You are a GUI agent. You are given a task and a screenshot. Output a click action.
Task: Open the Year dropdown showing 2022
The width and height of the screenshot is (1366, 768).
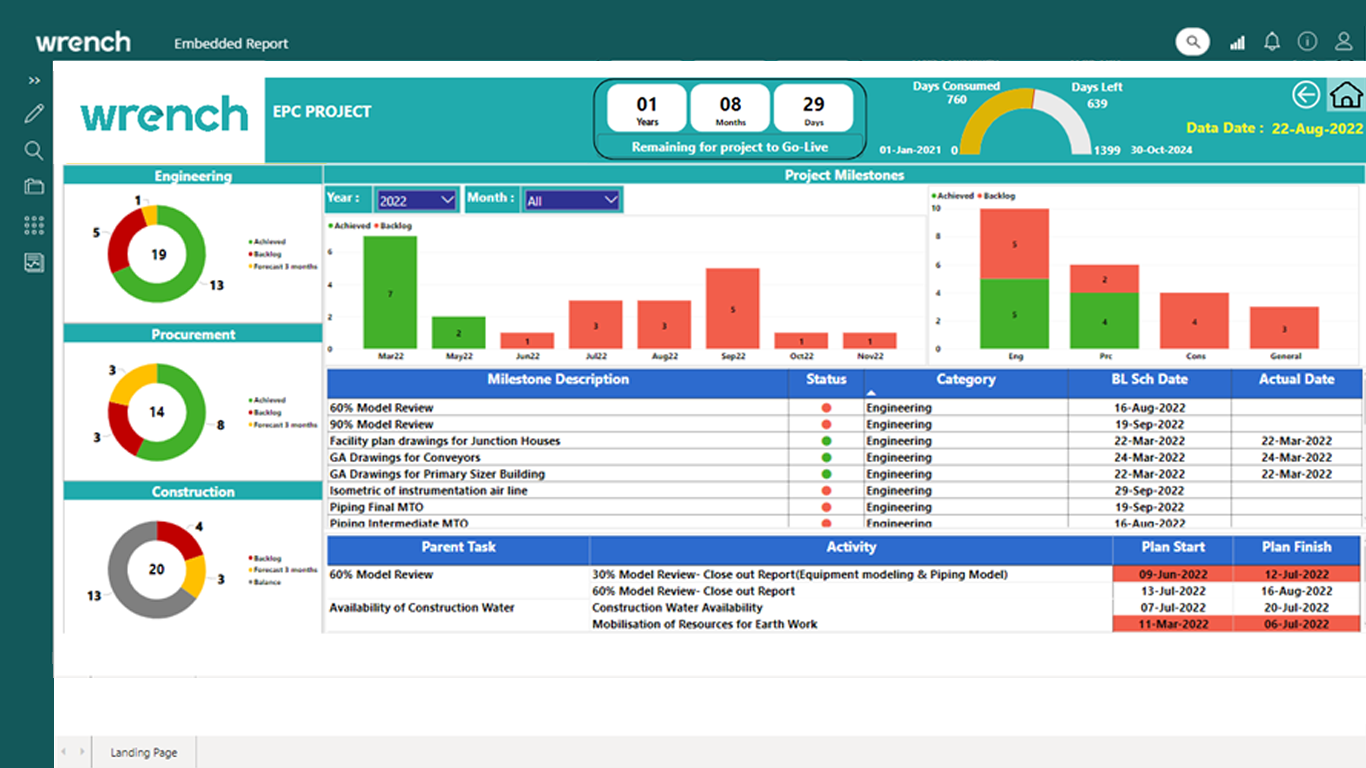[x=416, y=200]
